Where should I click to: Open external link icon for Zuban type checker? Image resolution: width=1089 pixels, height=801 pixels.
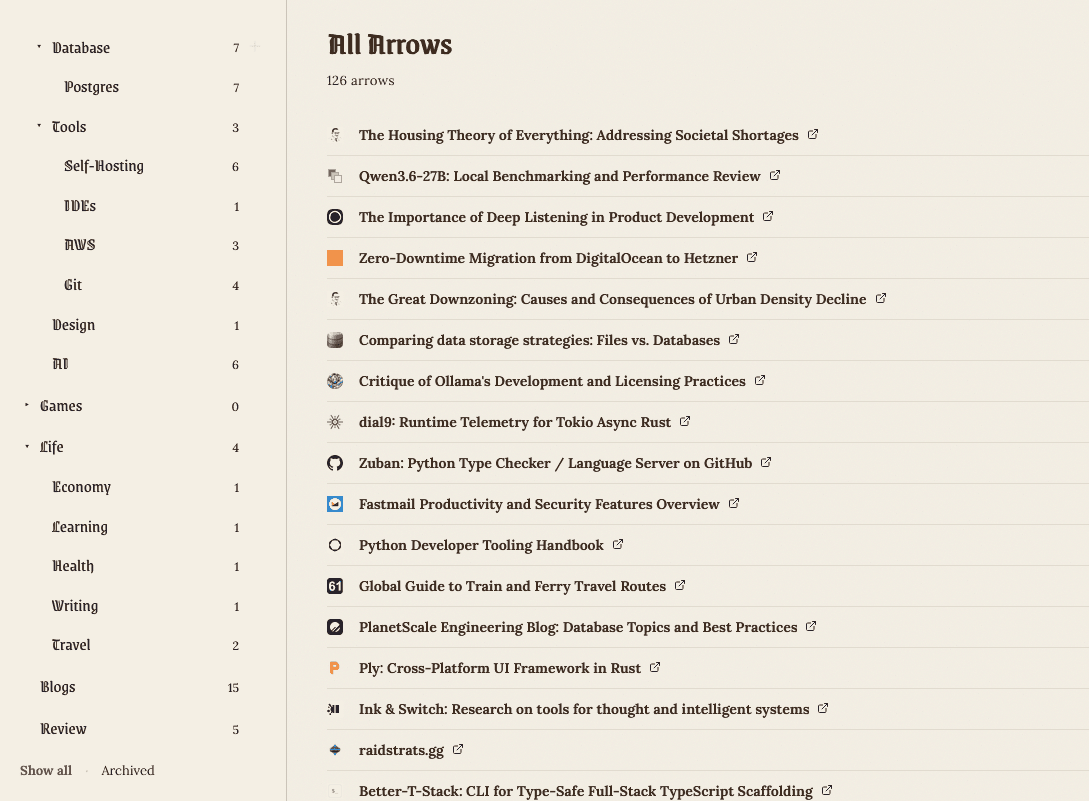[x=765, y=462]
